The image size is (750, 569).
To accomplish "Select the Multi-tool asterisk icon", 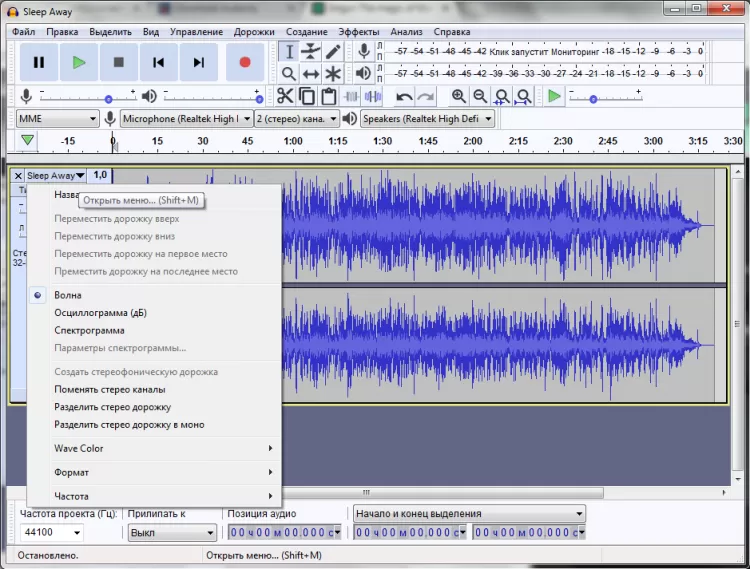I will pyautogui.click(x=333, y=74).
